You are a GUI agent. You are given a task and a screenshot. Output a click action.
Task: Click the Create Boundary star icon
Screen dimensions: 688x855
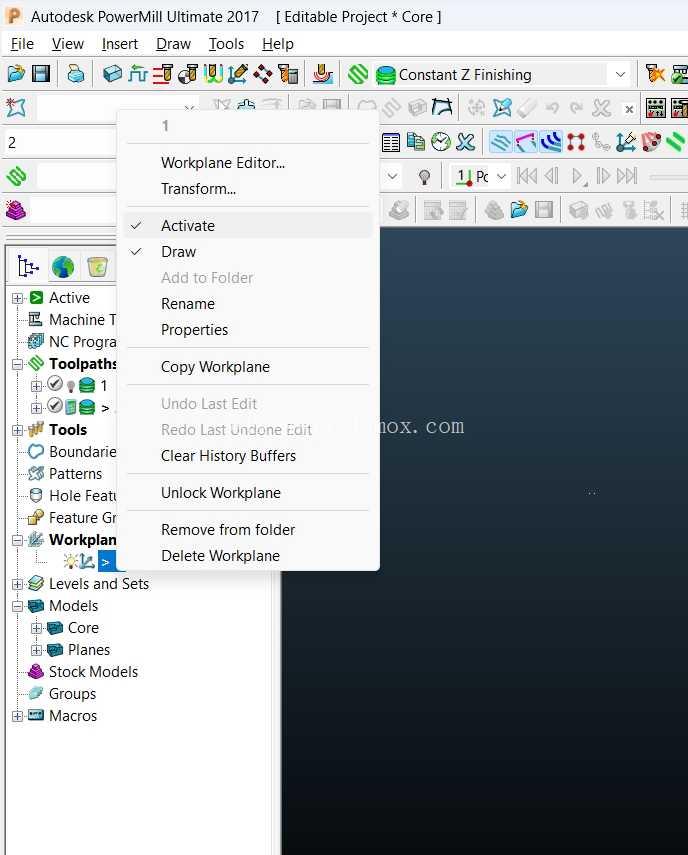click(16, 108)
